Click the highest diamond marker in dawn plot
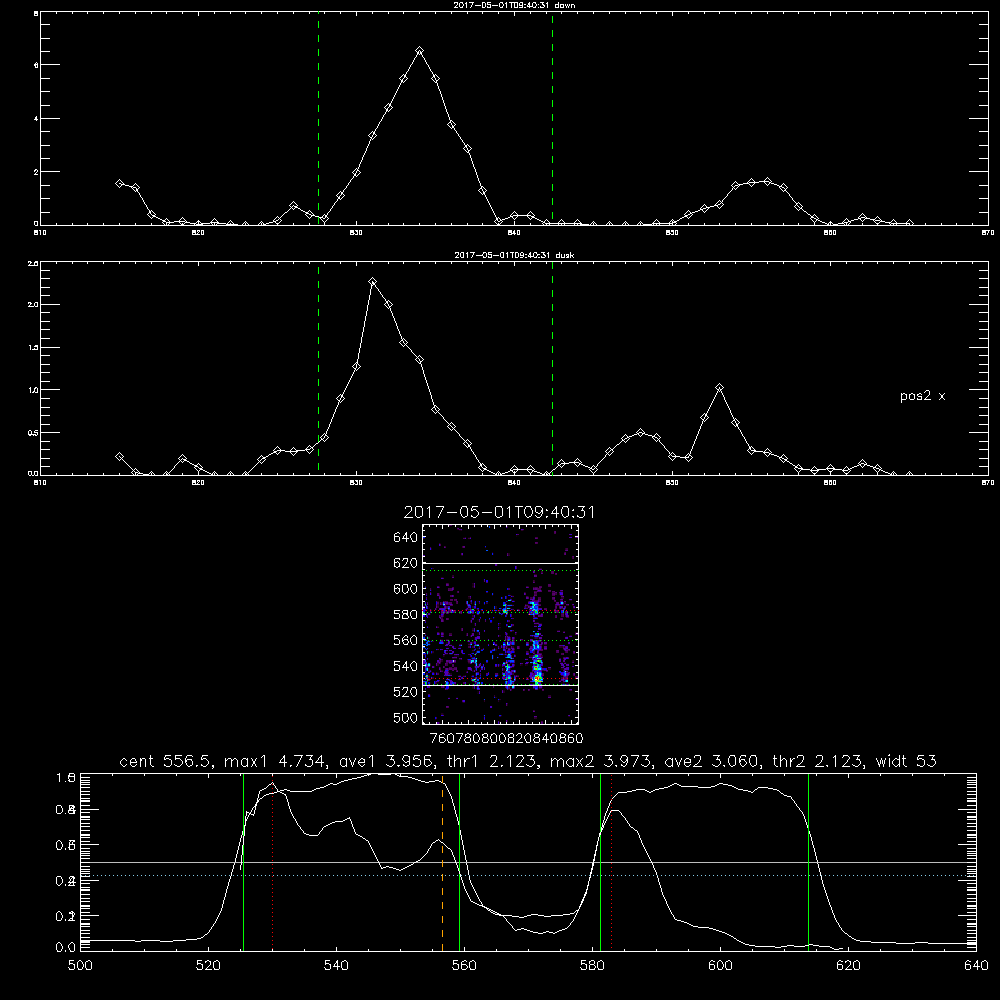Viewport: 1000px width, 1000px height. 419,50
